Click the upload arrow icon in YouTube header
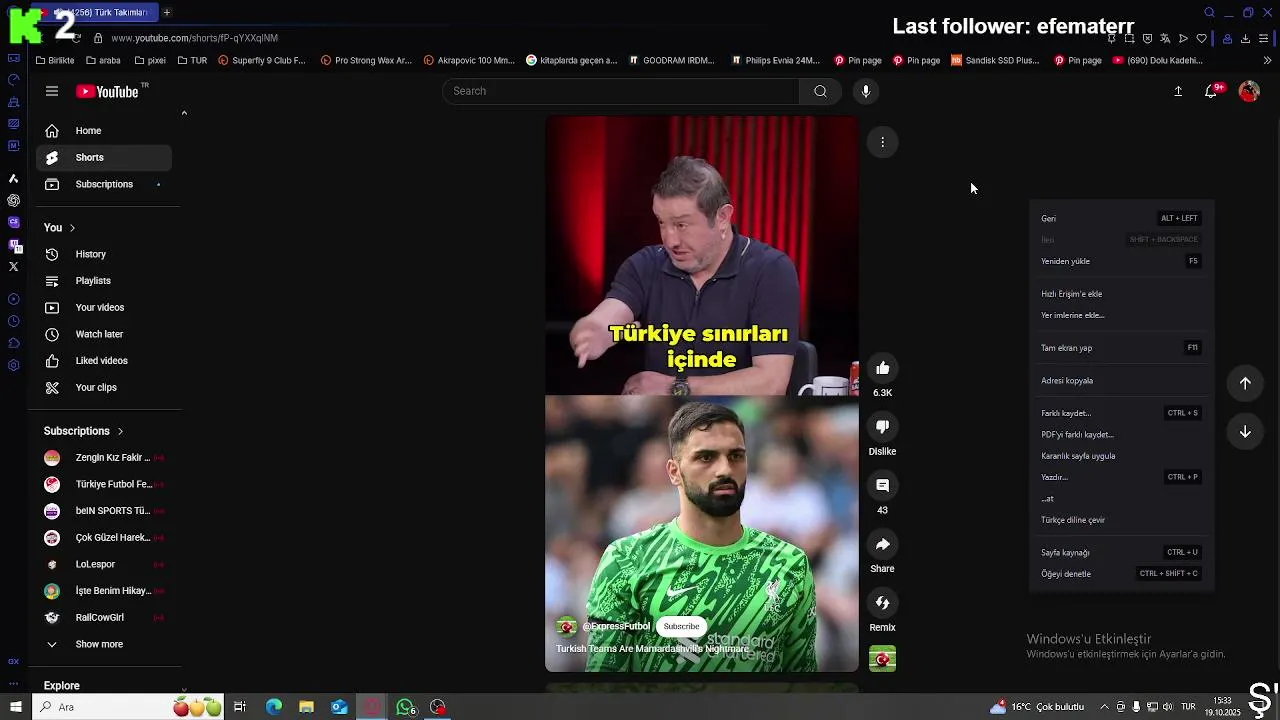 (x=1178, y=91)
